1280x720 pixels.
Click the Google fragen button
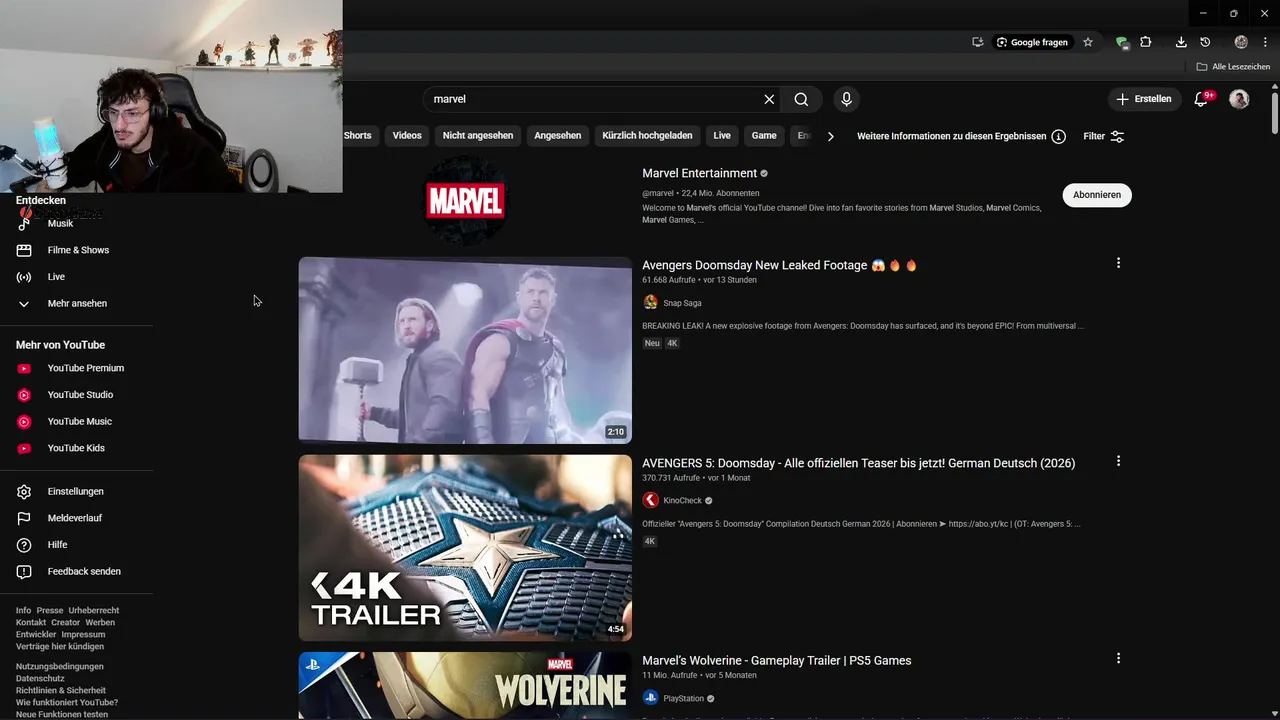pos(1032,42)
